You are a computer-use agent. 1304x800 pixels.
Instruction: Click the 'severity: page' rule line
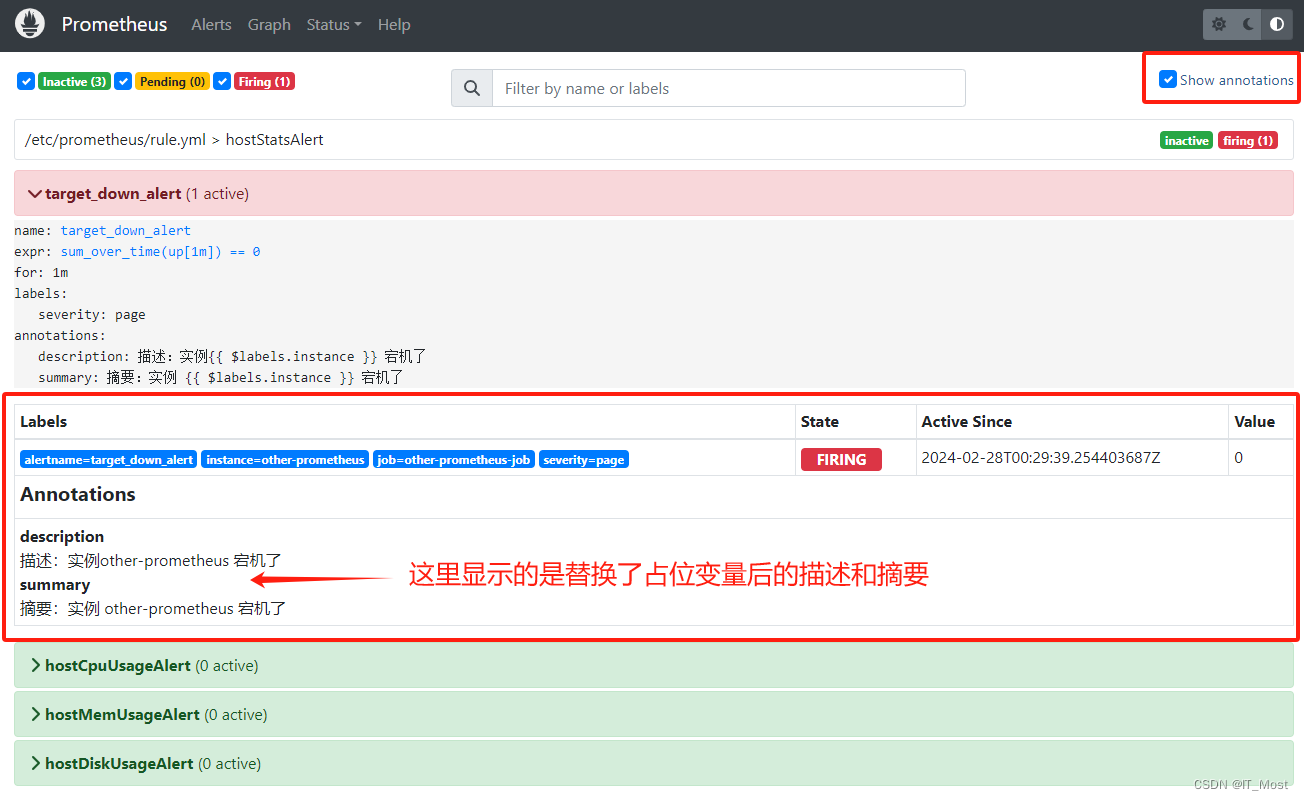click(x=92, y=314)
